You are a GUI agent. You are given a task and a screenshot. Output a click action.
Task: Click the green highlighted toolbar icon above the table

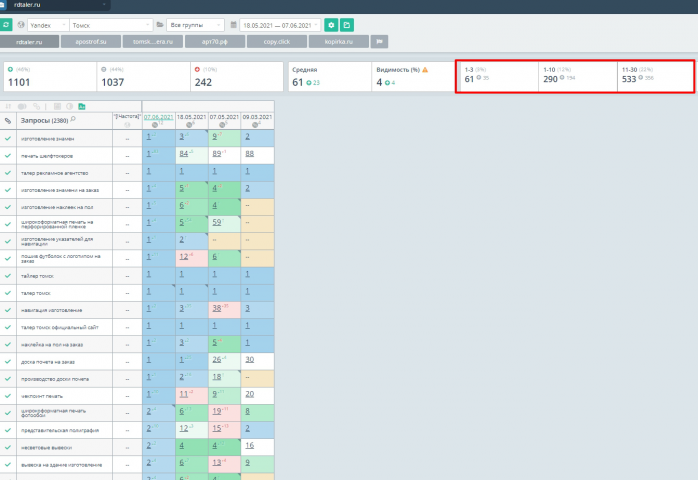click(82, 106)
